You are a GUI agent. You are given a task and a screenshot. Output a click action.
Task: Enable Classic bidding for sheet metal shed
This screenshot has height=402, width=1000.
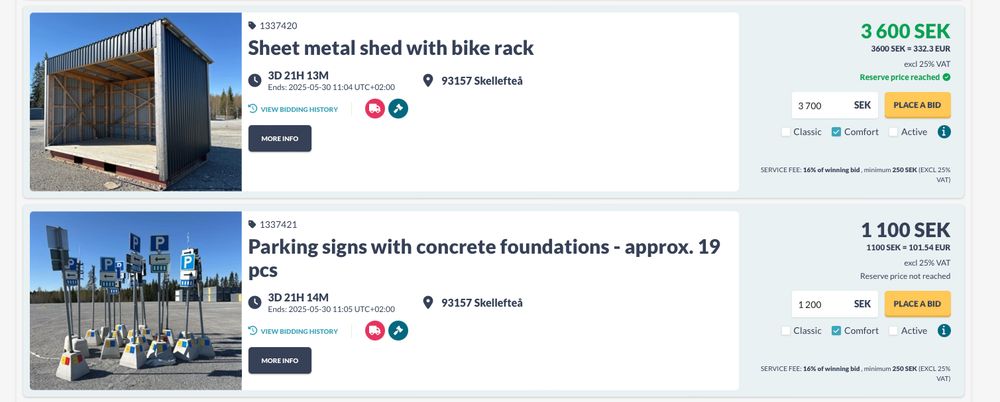(x=786, y=132)
